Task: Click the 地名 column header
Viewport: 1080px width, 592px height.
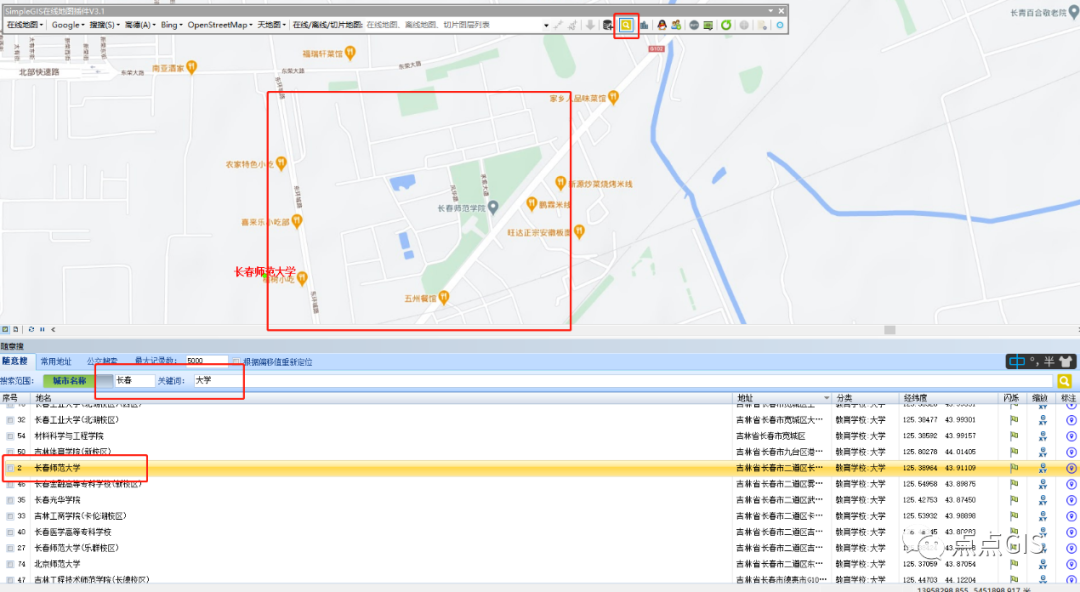Action: [382, 398]
